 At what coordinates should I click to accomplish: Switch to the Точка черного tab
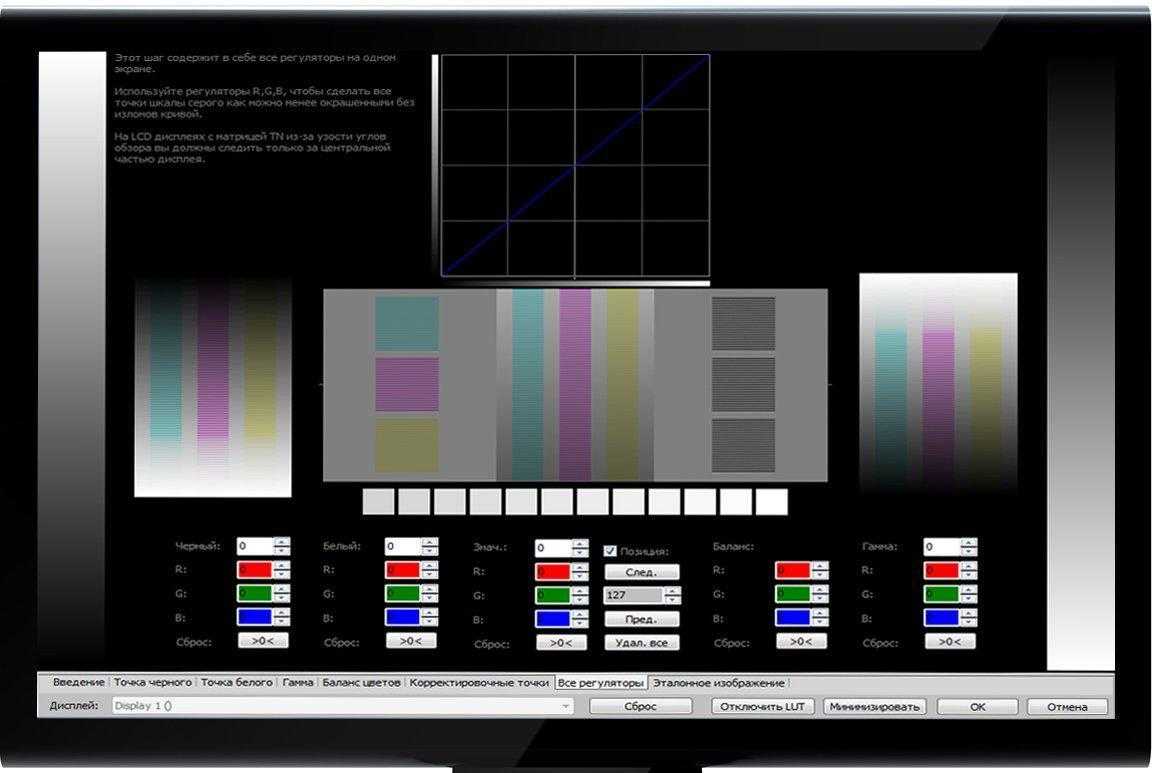click(x=152, y=682)
